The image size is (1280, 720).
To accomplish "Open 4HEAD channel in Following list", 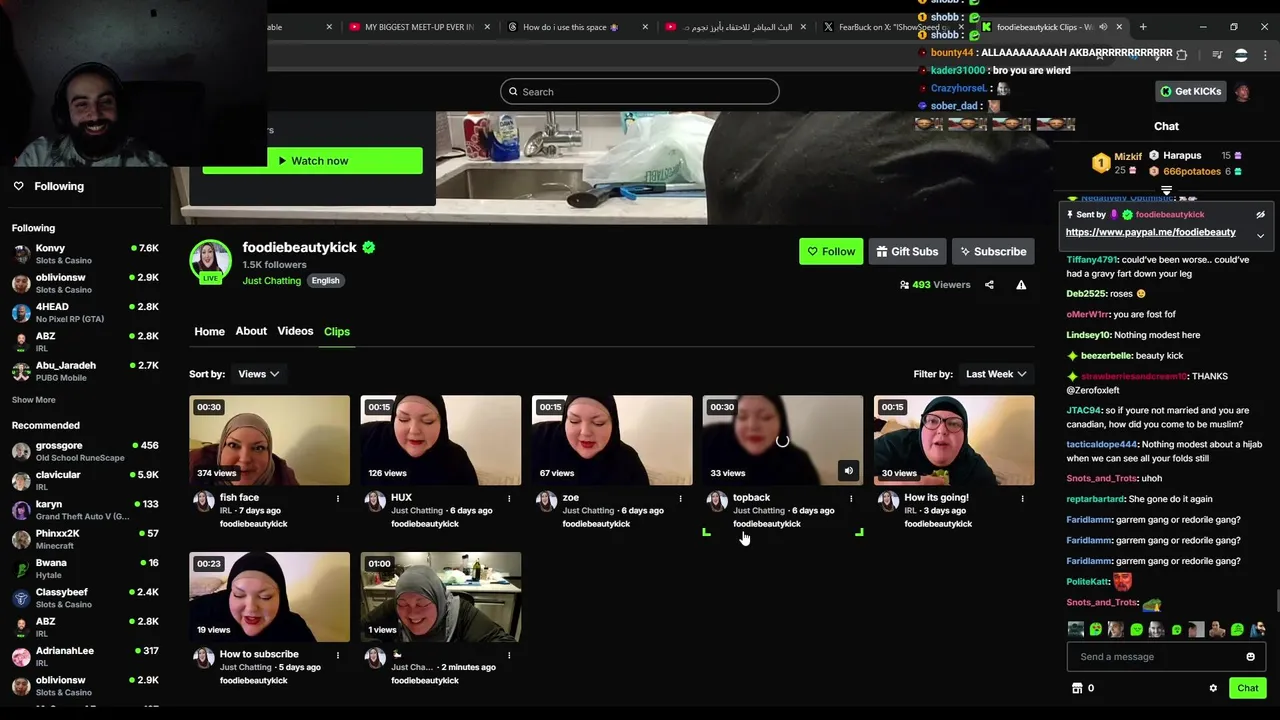I will click(85, 312).
